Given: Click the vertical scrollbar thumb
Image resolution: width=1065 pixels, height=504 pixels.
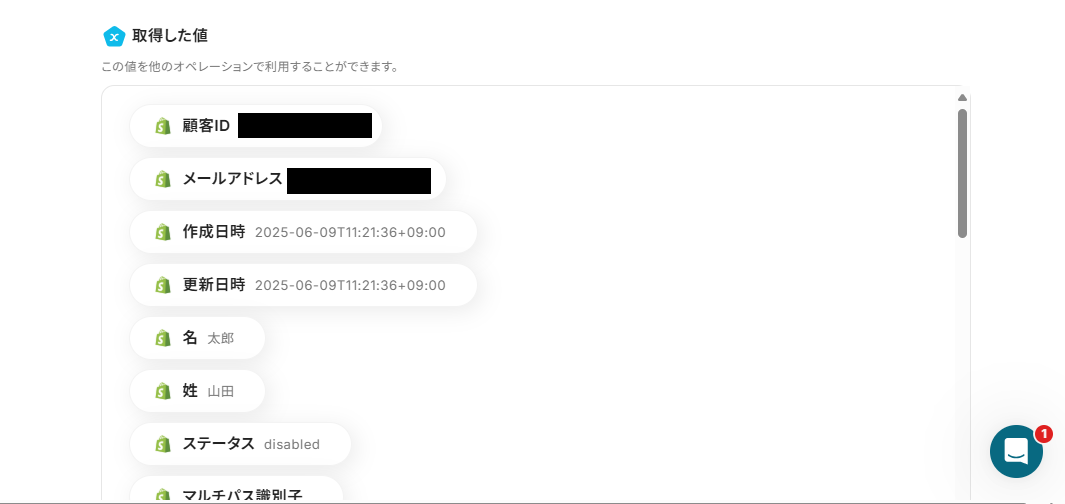Looking at the screenshot, I should (962, 173).
